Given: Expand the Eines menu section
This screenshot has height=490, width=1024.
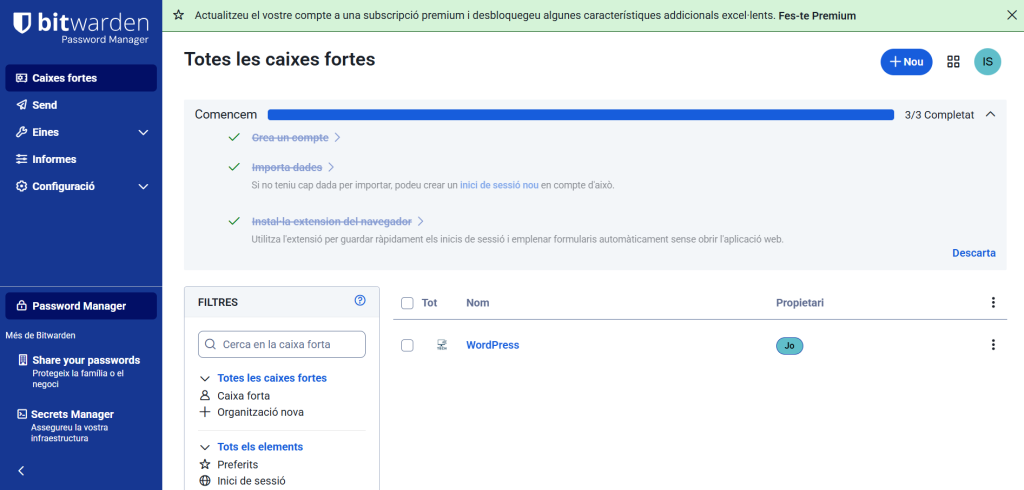Looking at the screenshot, I should point(143,132).
